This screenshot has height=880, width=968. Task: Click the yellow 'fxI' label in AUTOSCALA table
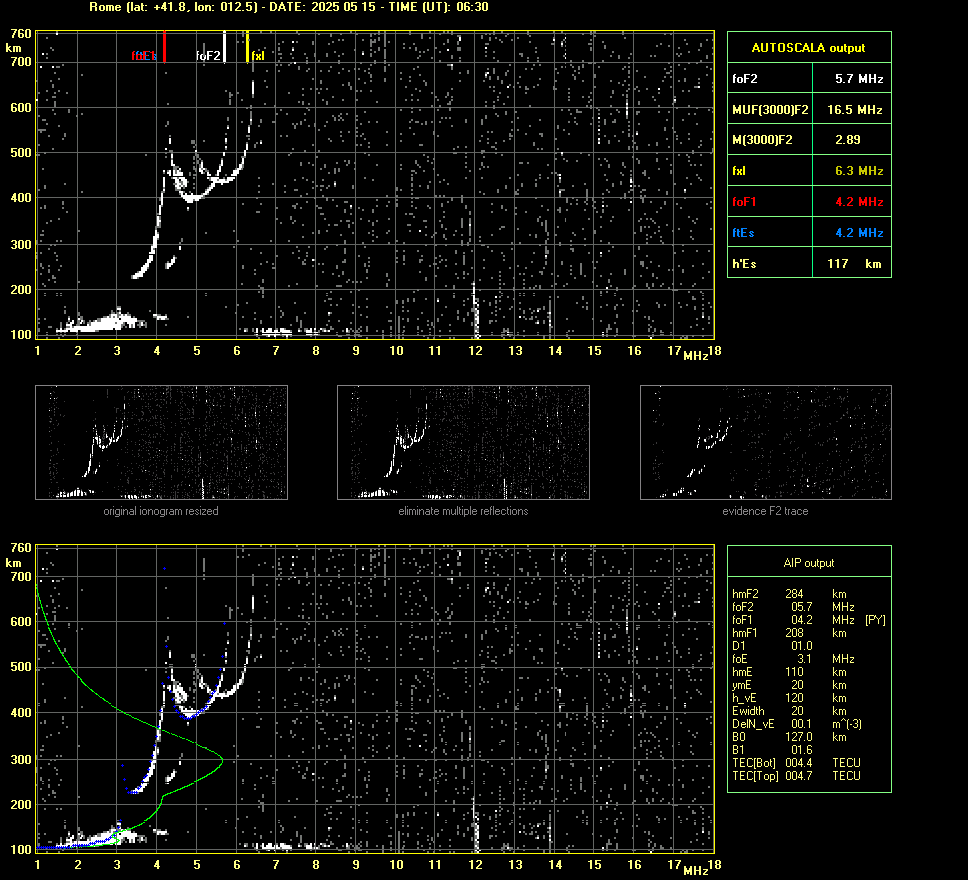pos(738,170)
